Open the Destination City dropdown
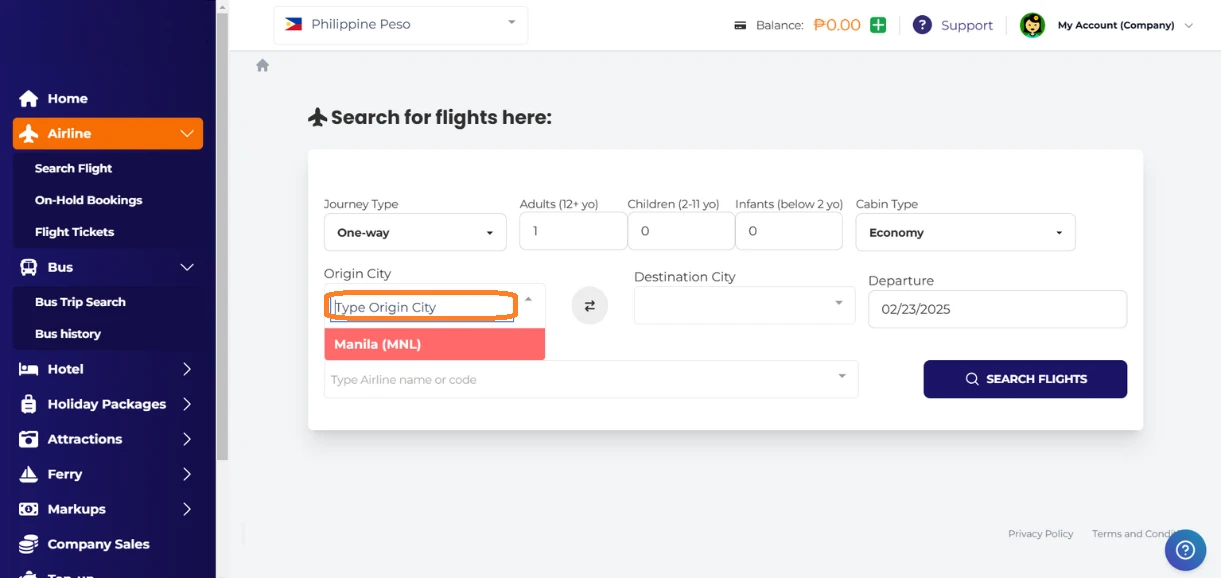Image resolution: width=1221 pixels, height=578 pixels. pyautogui.click(x=744, y=305)
